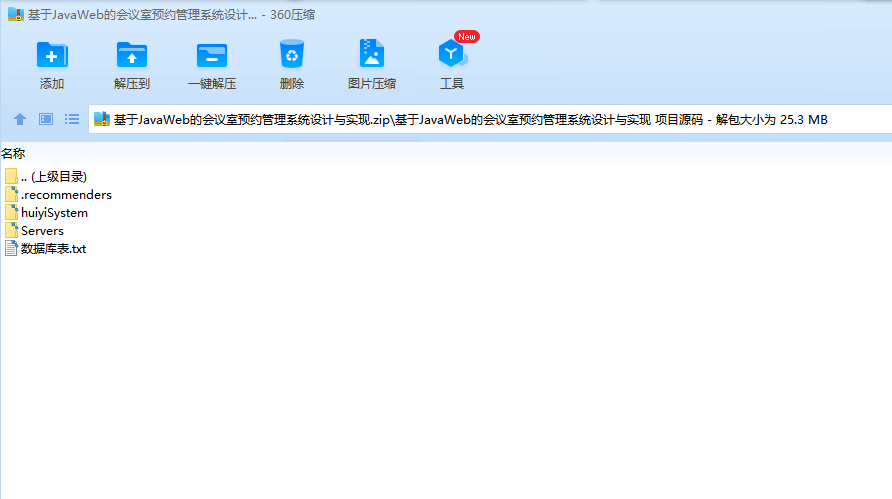Click the archive icon in path bar

tap(101, 119)
